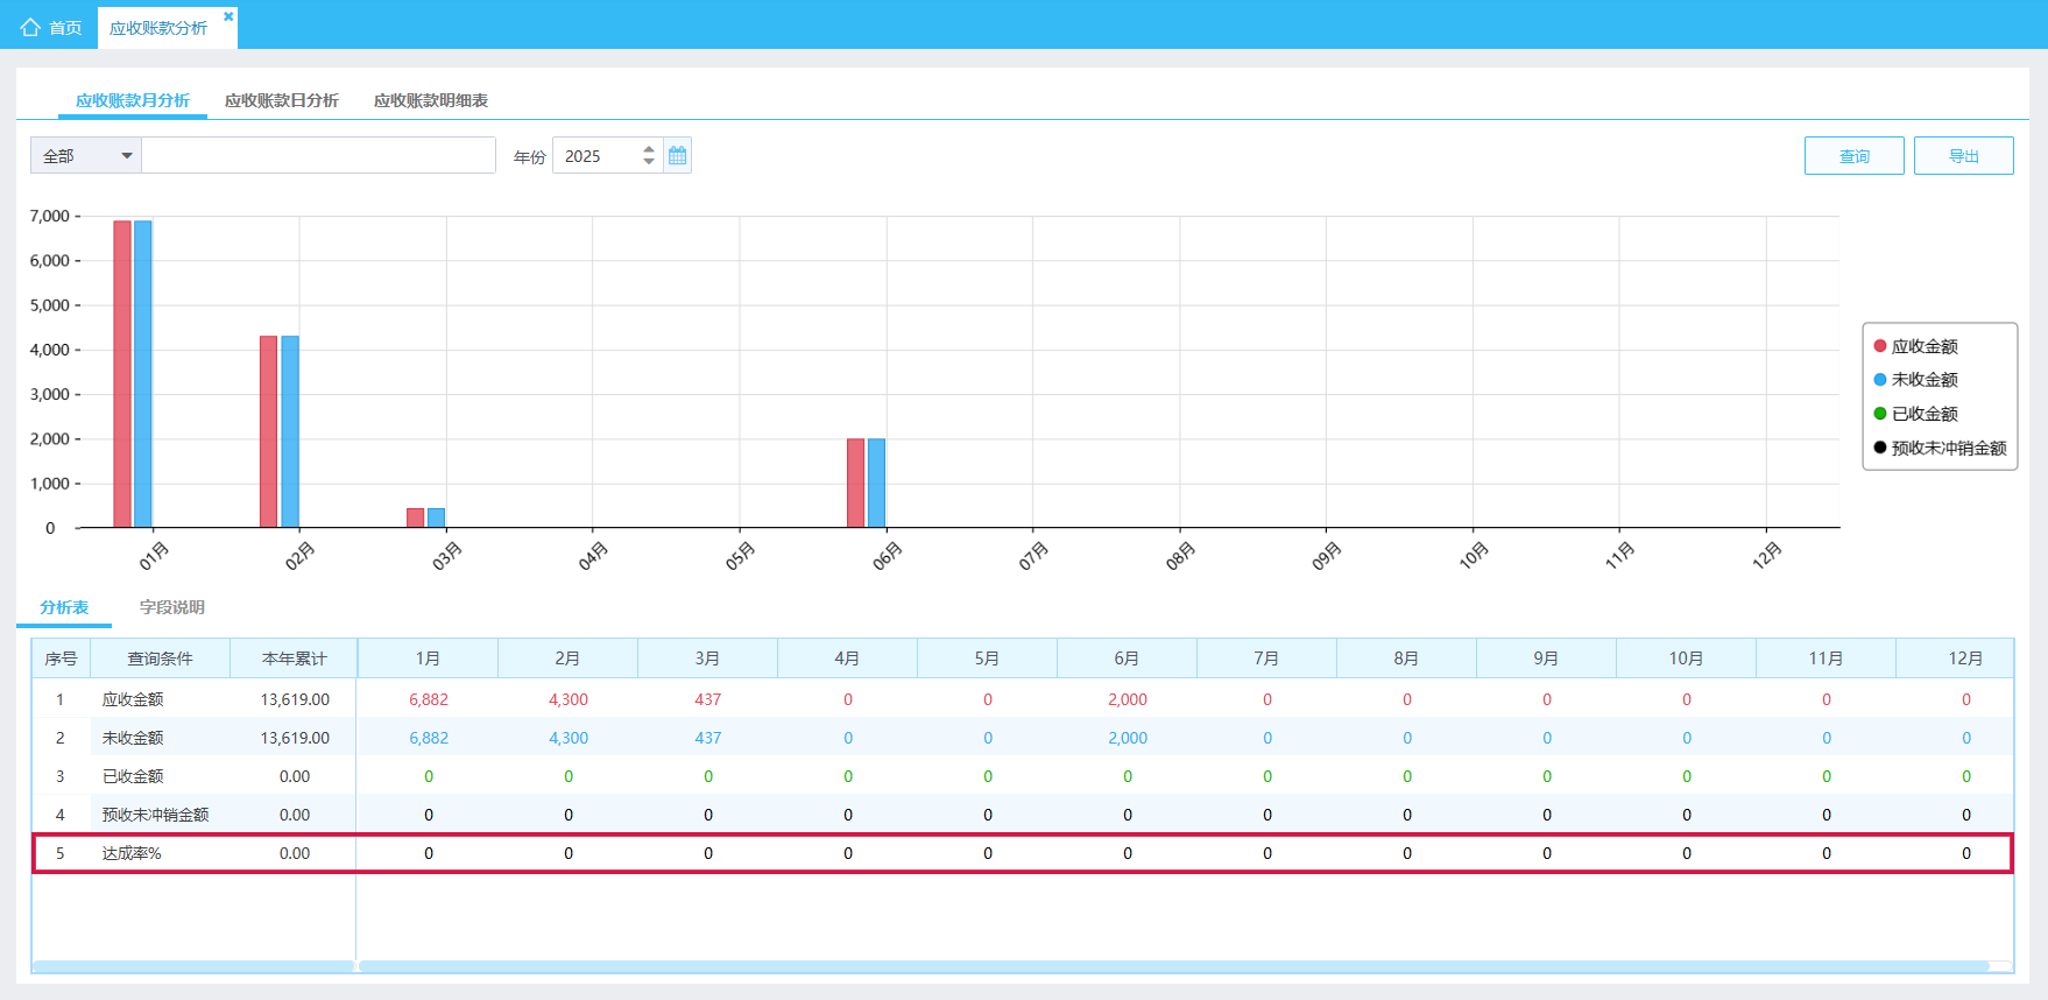This screenshot has width=2048, height=1000.
Task: Click red 6,882 value in 1月 column
Action: pyautogui.click(x=428, y=699)
